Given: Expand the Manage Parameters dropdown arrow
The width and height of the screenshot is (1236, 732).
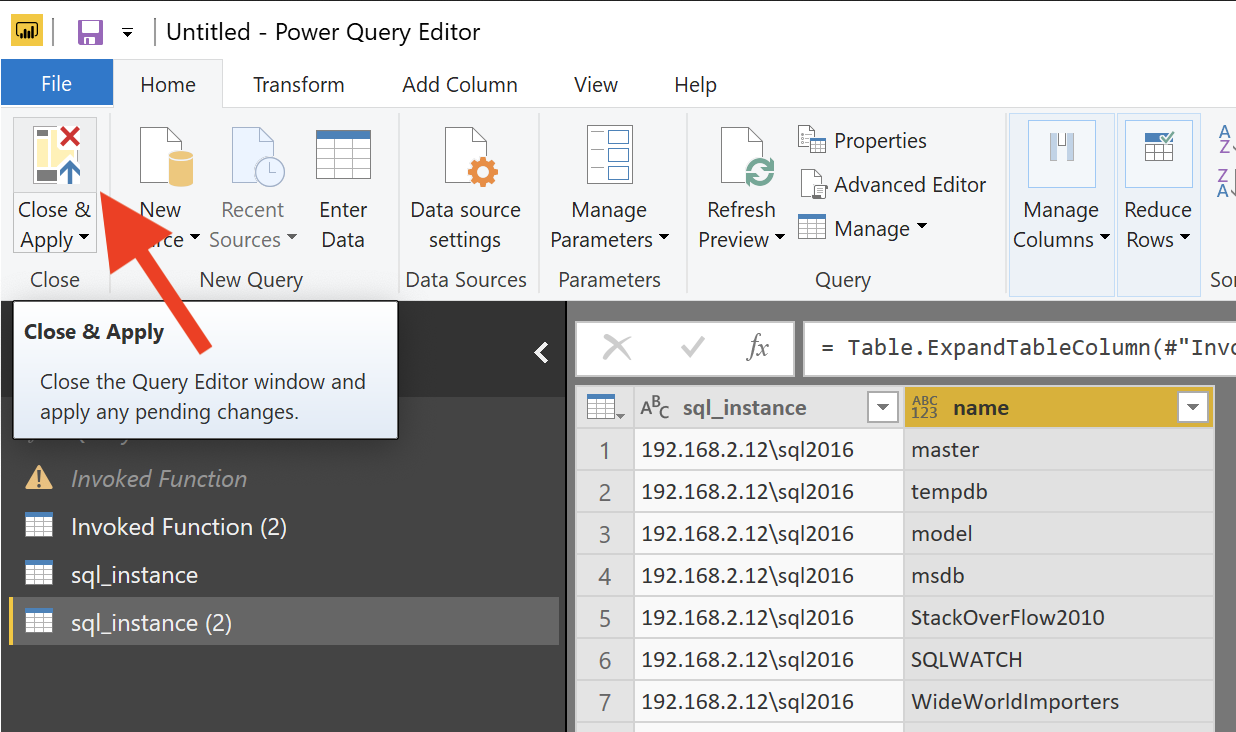Looking at the screenshot, I should click(x=663, y=239).
